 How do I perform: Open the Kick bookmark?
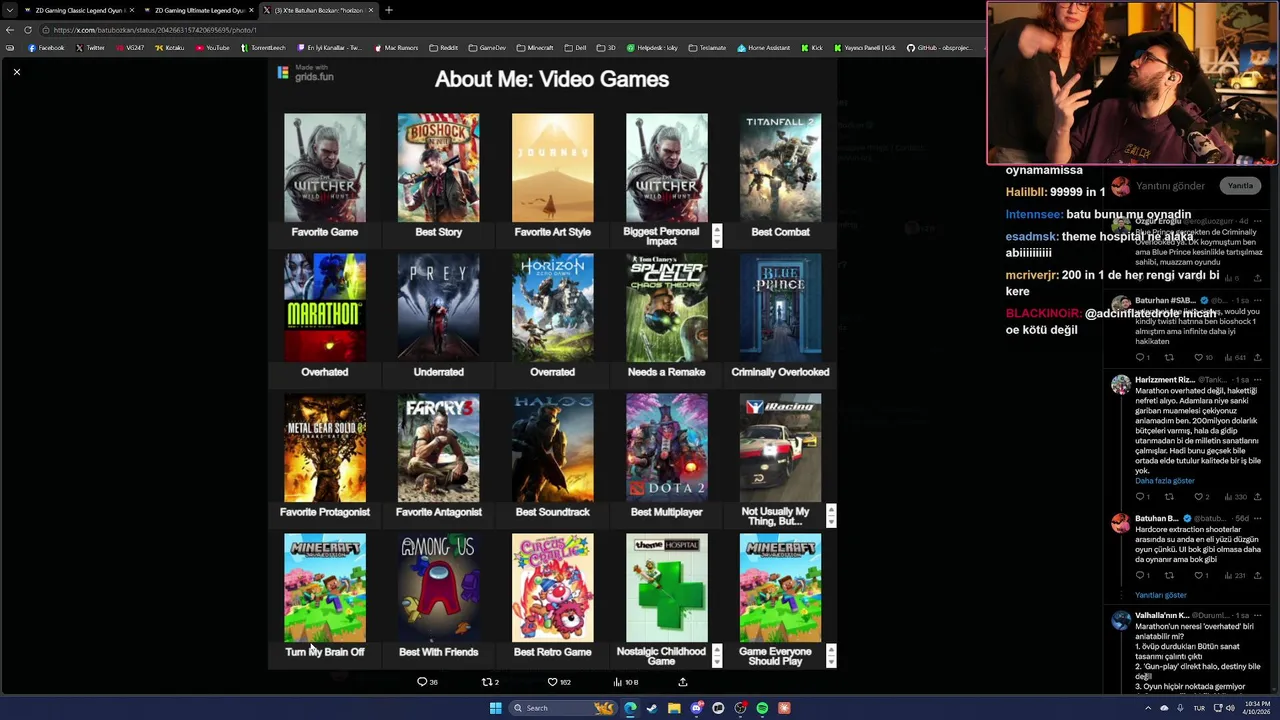pos(812,48)
